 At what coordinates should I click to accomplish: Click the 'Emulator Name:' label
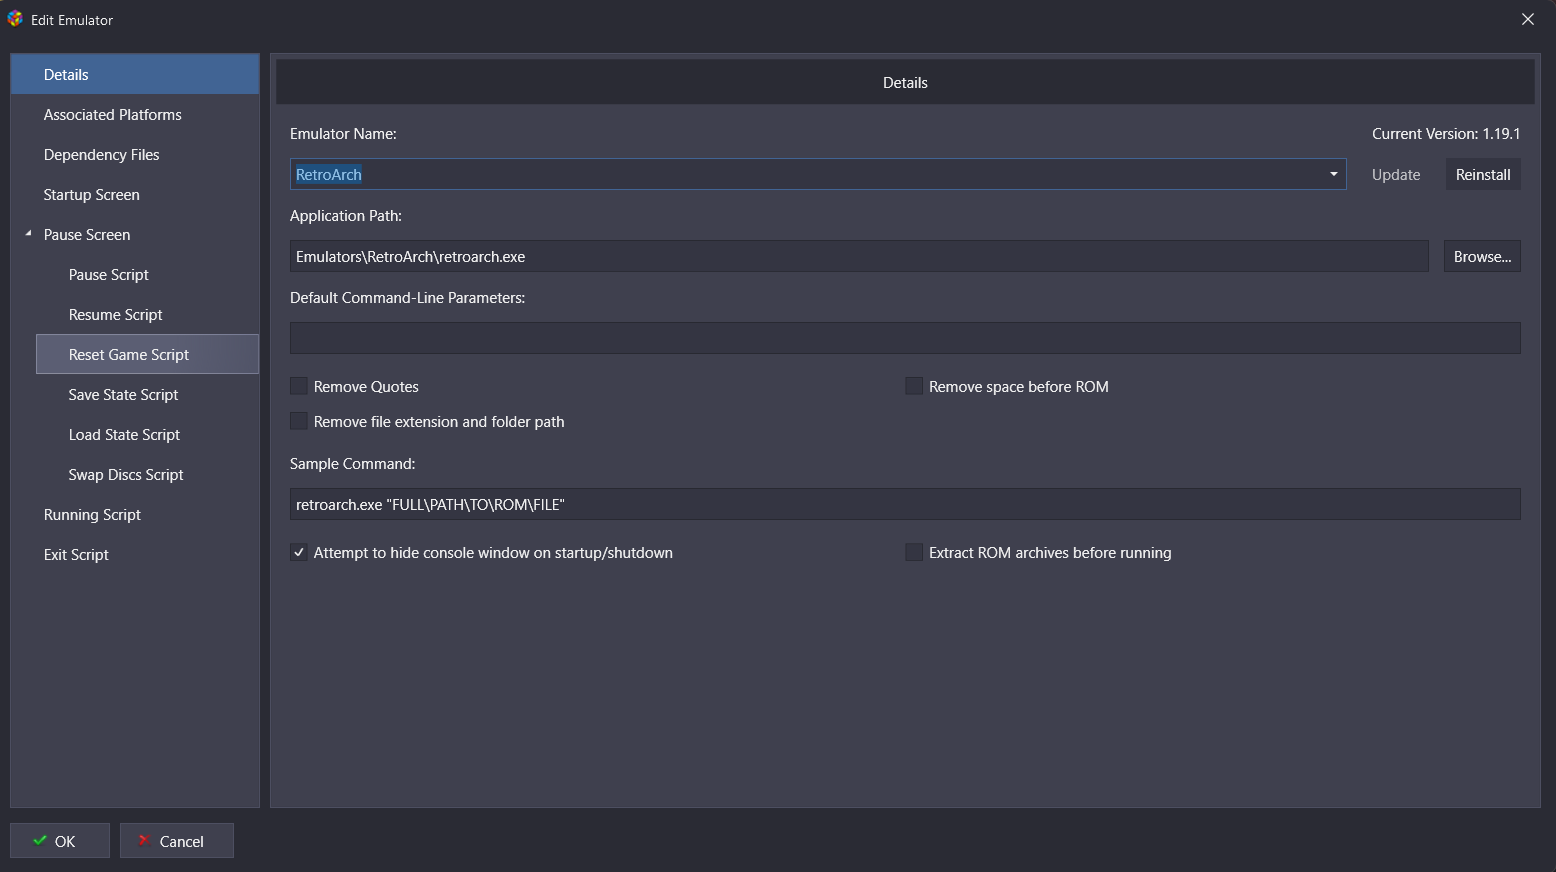pos(343,133)
